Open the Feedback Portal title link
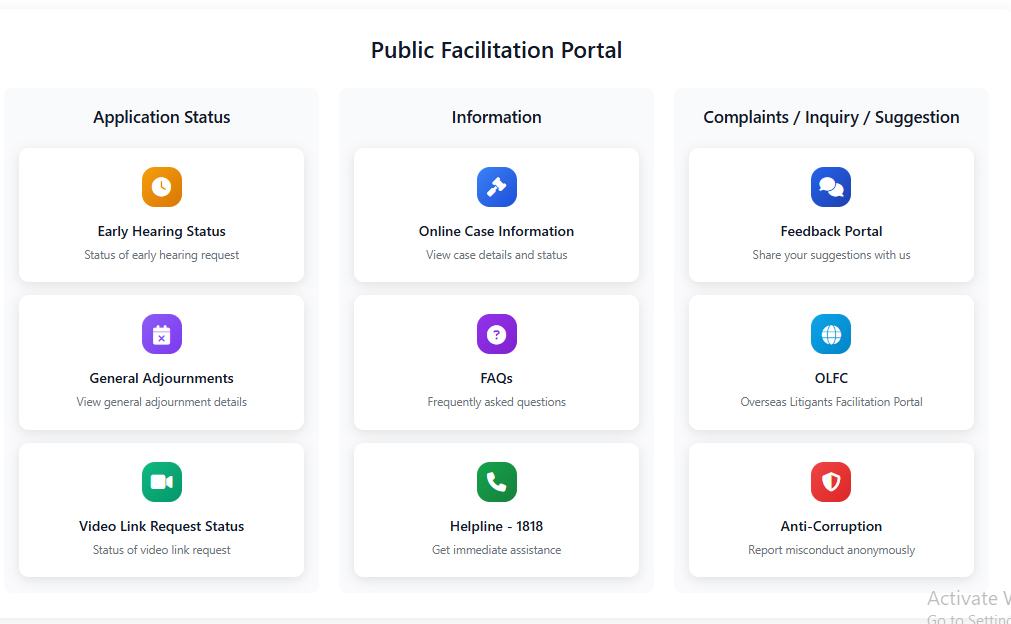 click(831, 231)
